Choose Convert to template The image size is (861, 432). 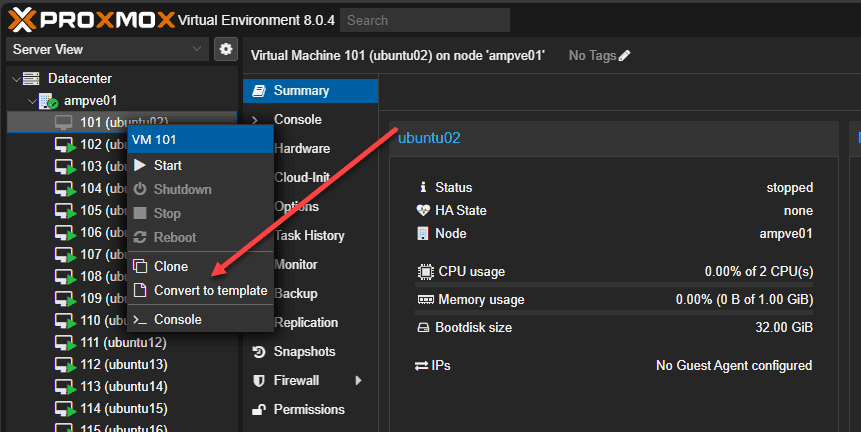[x=200, y=290]
